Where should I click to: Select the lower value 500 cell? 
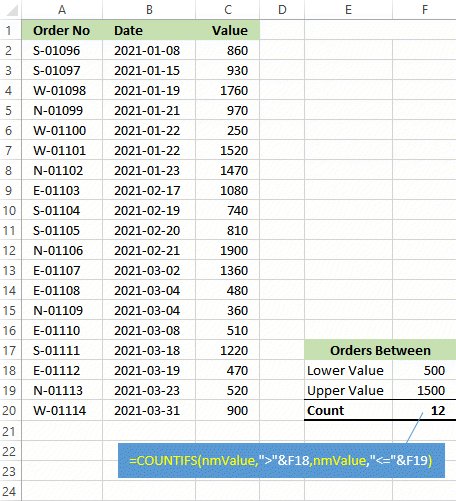pos(424,370)
